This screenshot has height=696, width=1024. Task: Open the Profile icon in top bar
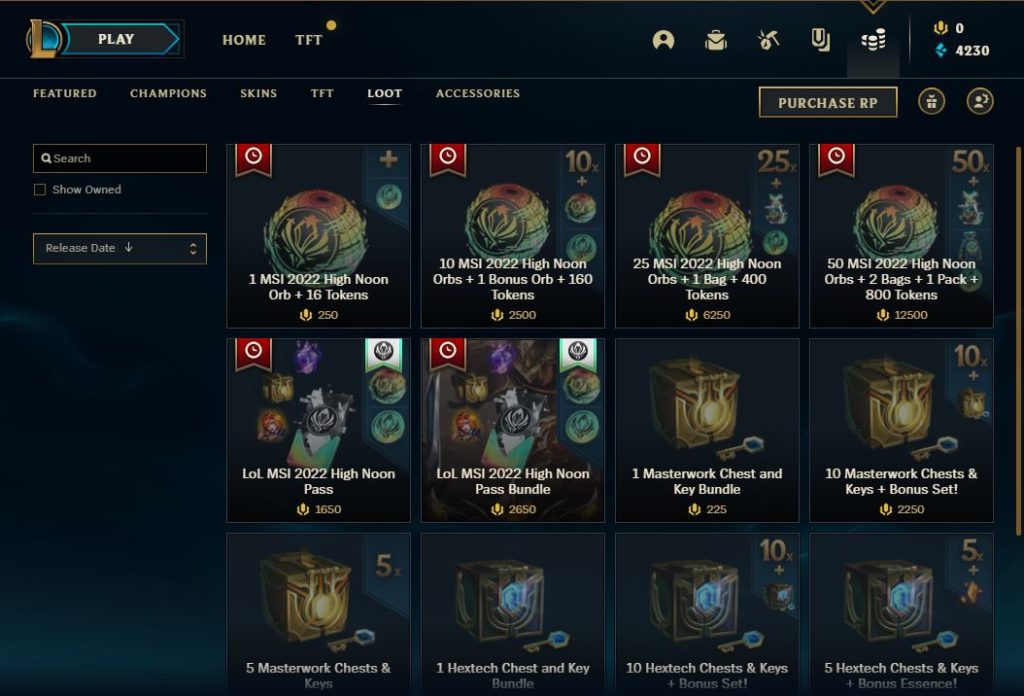[x=663, y=40]
